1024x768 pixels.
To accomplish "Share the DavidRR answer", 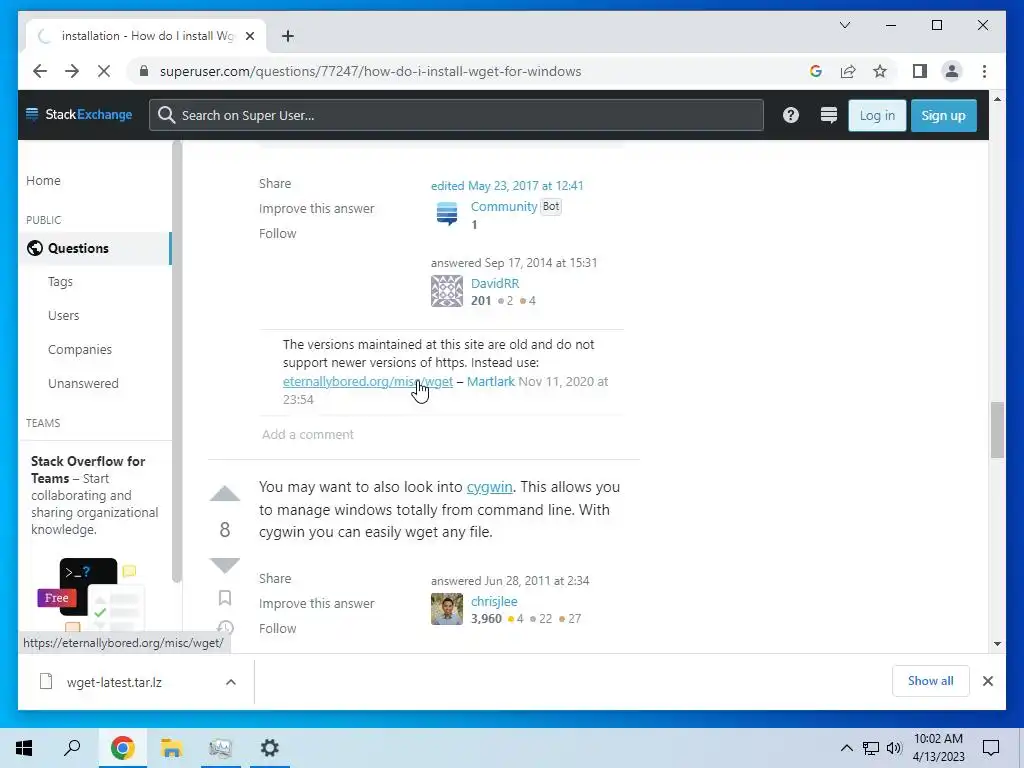I will (275, 184).
